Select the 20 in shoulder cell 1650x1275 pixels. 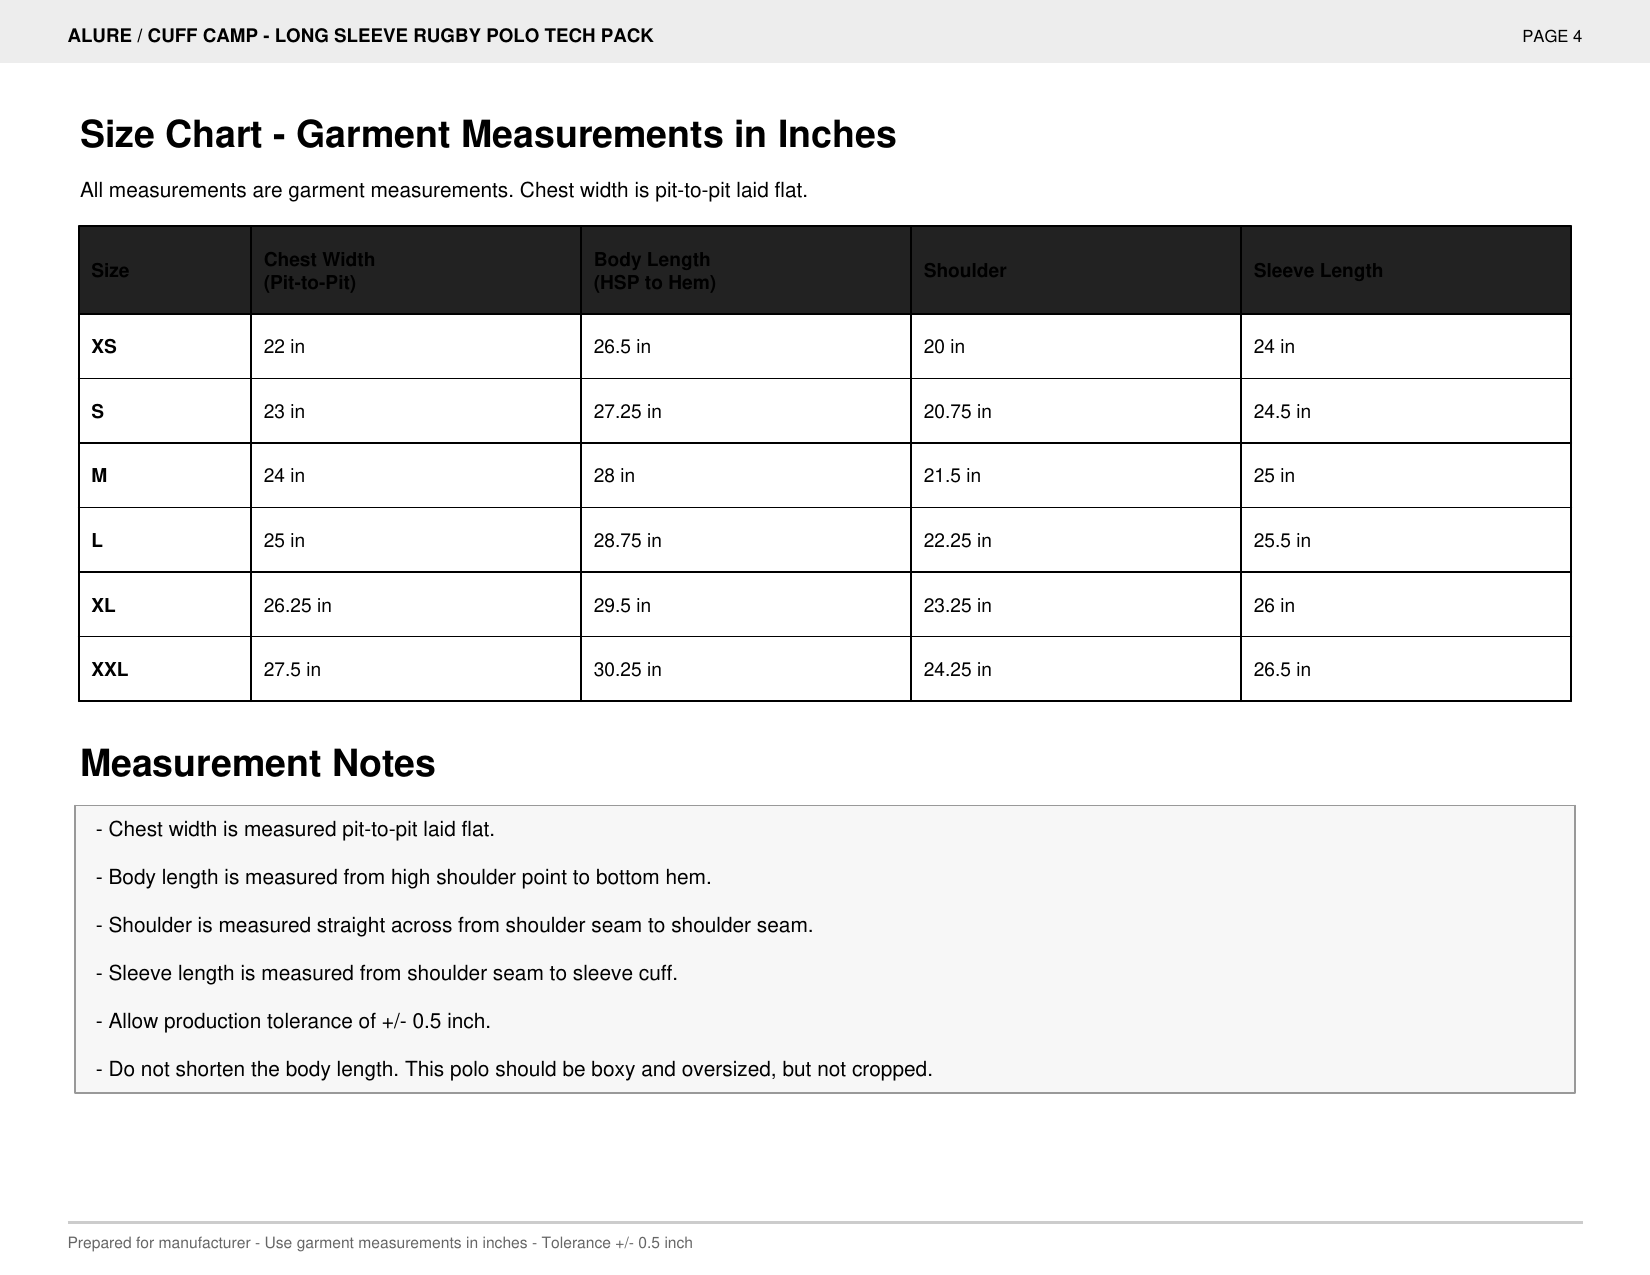pos(1076,347)
